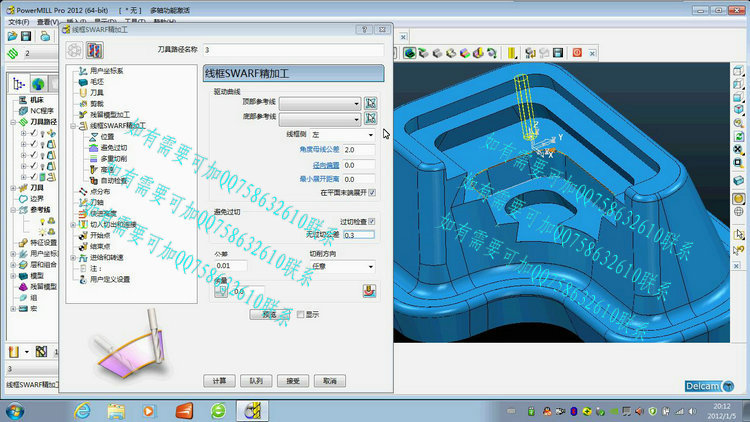
Task: Select 机床 in the explorer tree
Action: tap(37, 100)
